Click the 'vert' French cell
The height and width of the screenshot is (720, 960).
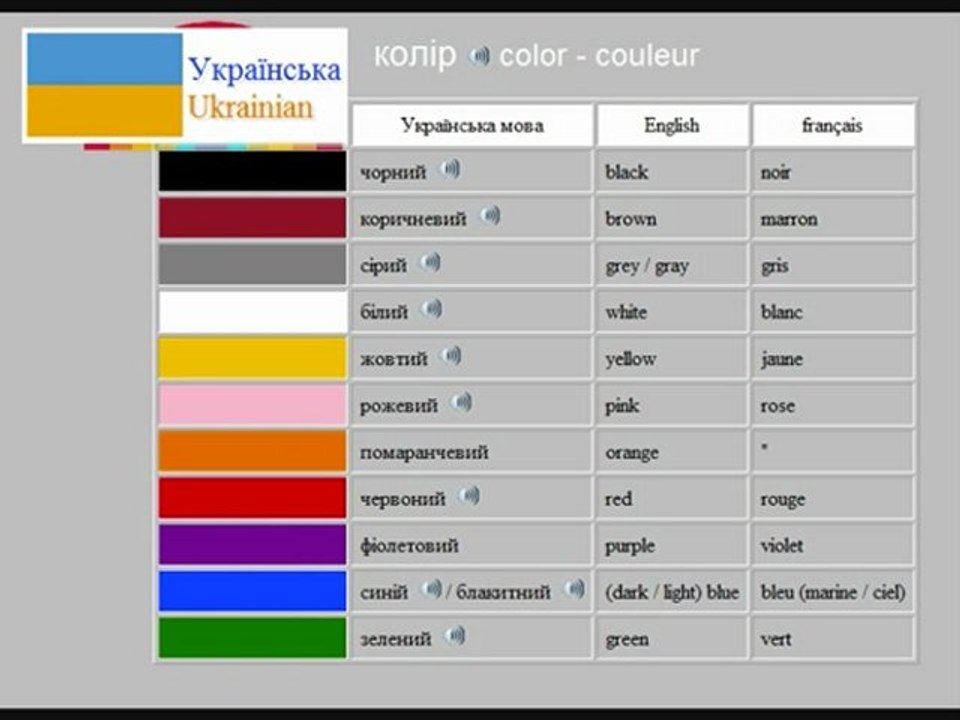coord(833,638)
